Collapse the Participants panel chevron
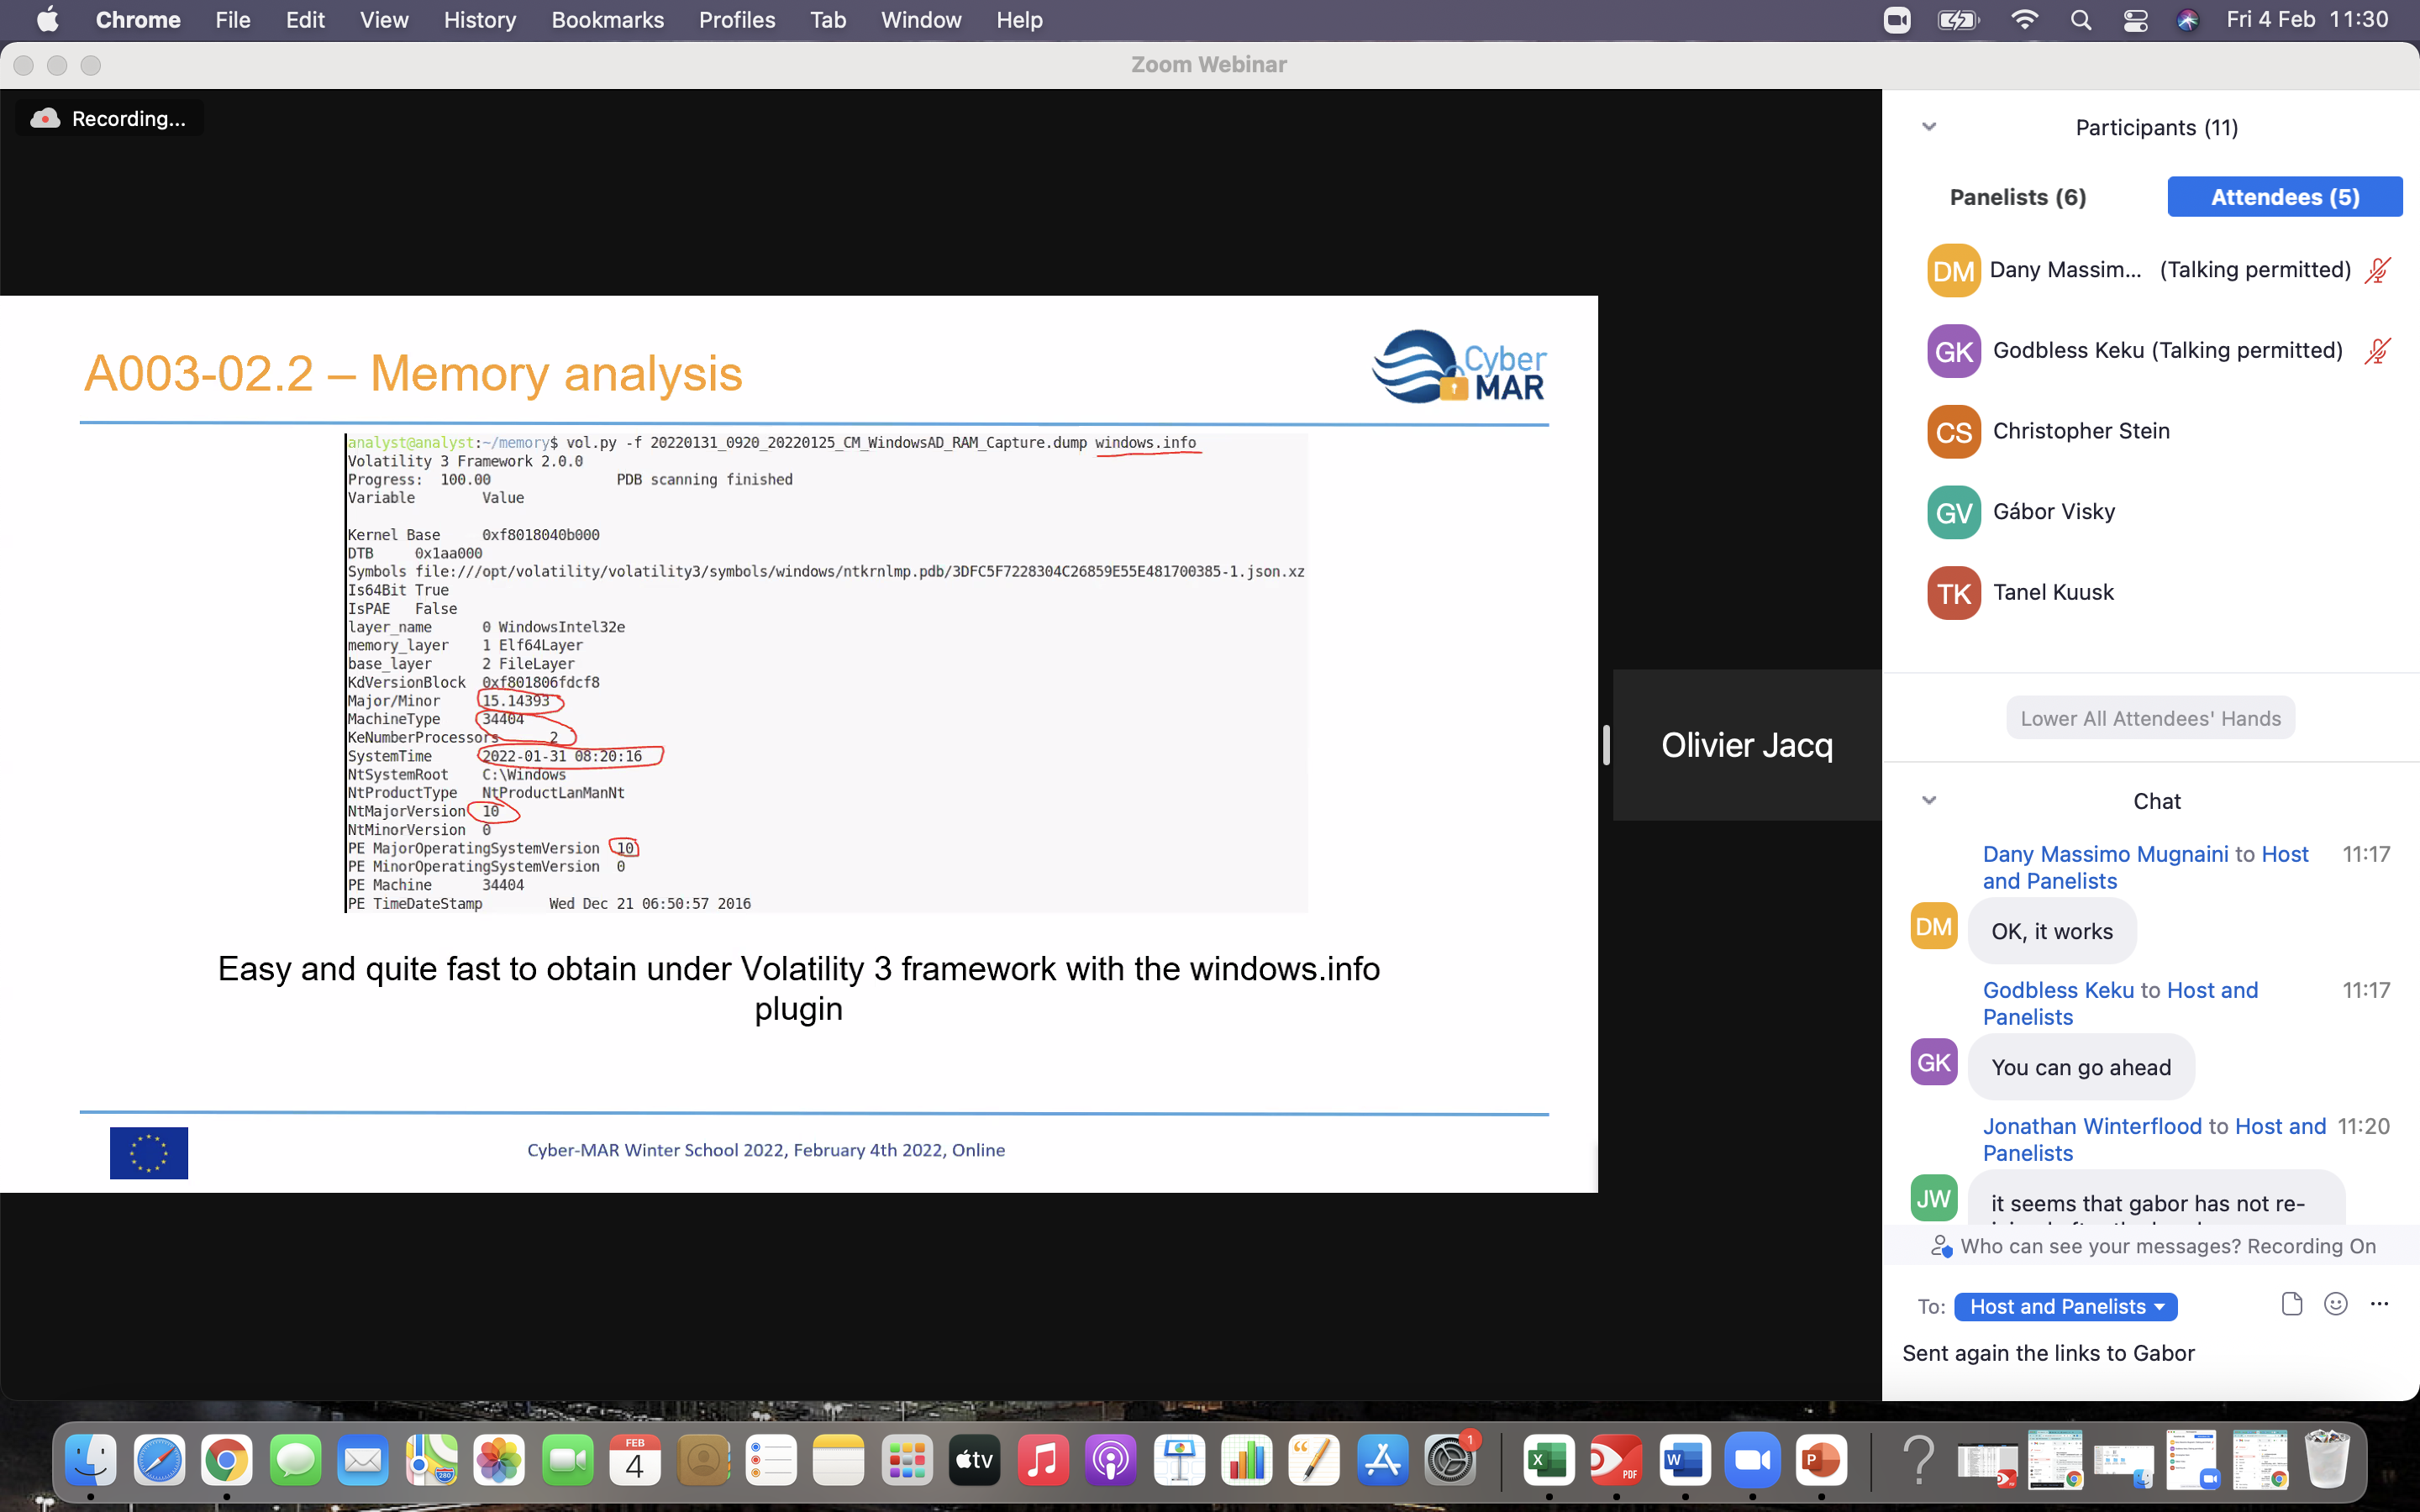2420x1512 pixels. [x=1929, y=127]
